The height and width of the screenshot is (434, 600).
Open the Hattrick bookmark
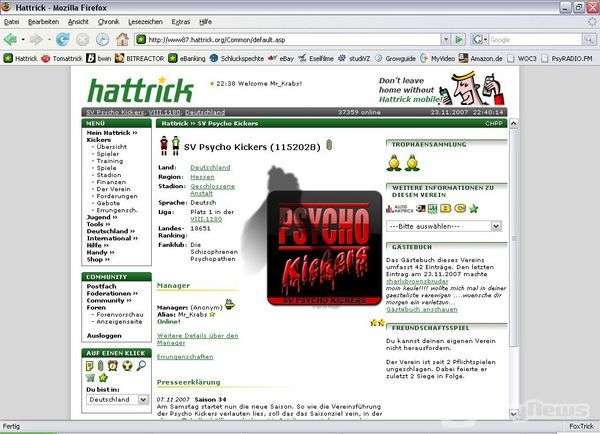coord(21,59)
